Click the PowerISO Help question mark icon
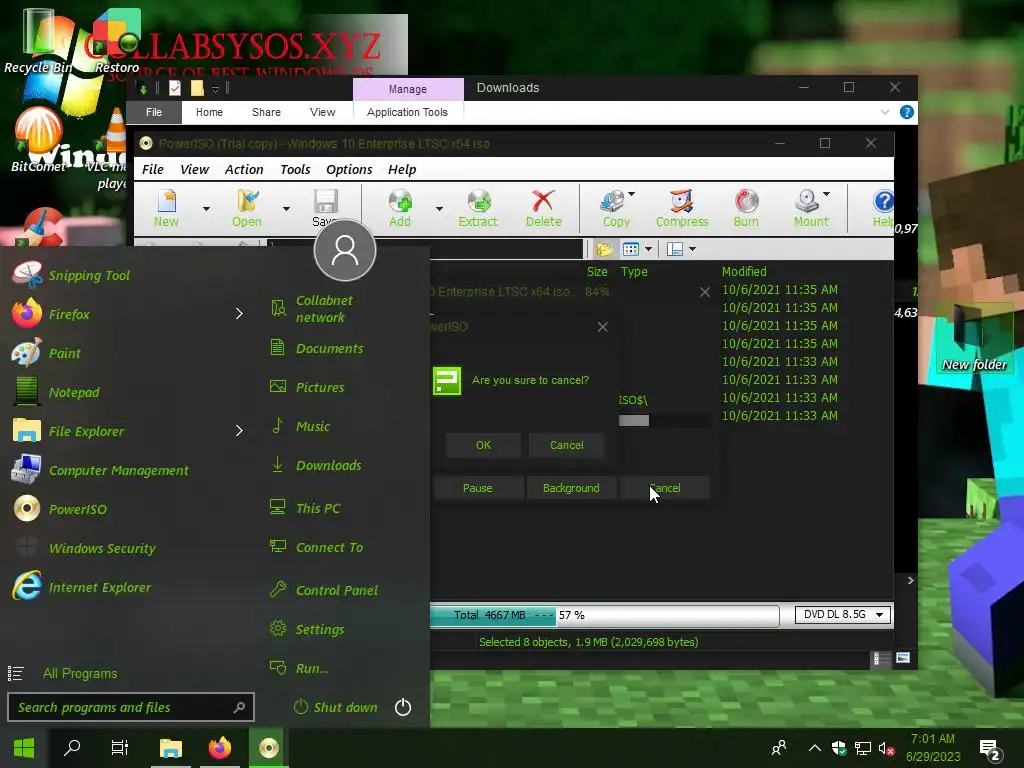1024x768 pixels. tap(883, 201)
